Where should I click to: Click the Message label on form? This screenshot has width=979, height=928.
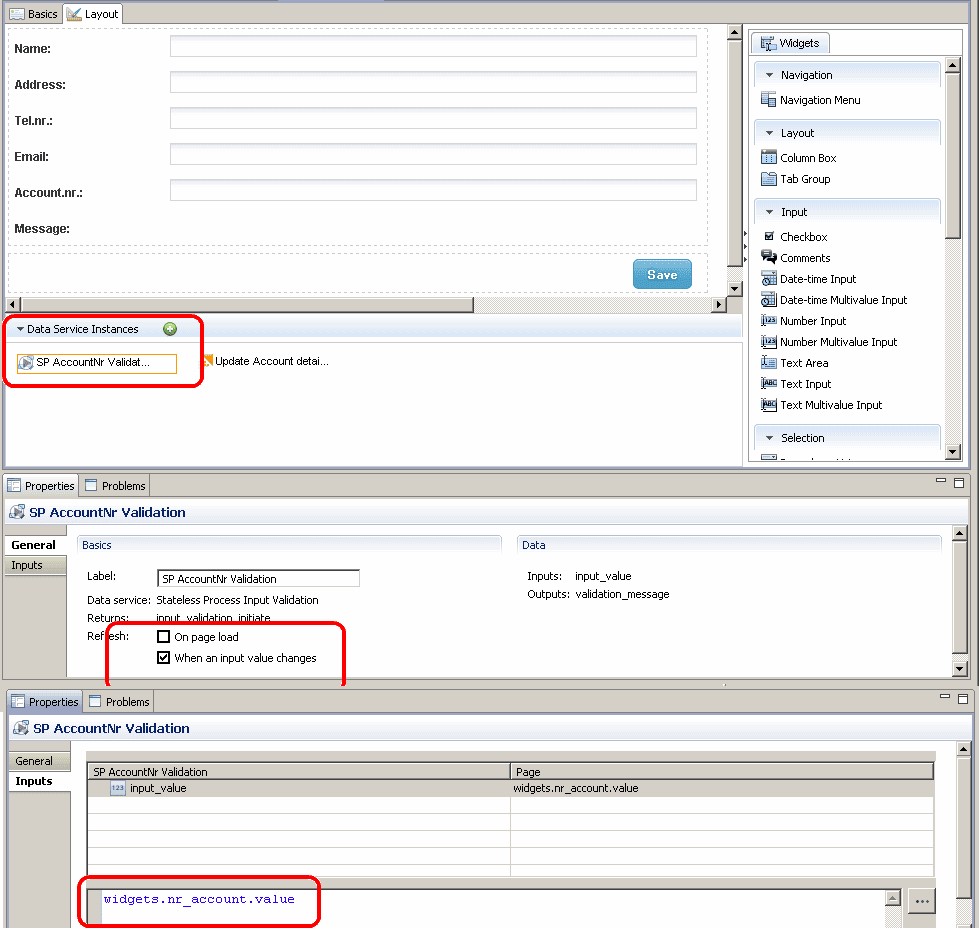[42, 229]
